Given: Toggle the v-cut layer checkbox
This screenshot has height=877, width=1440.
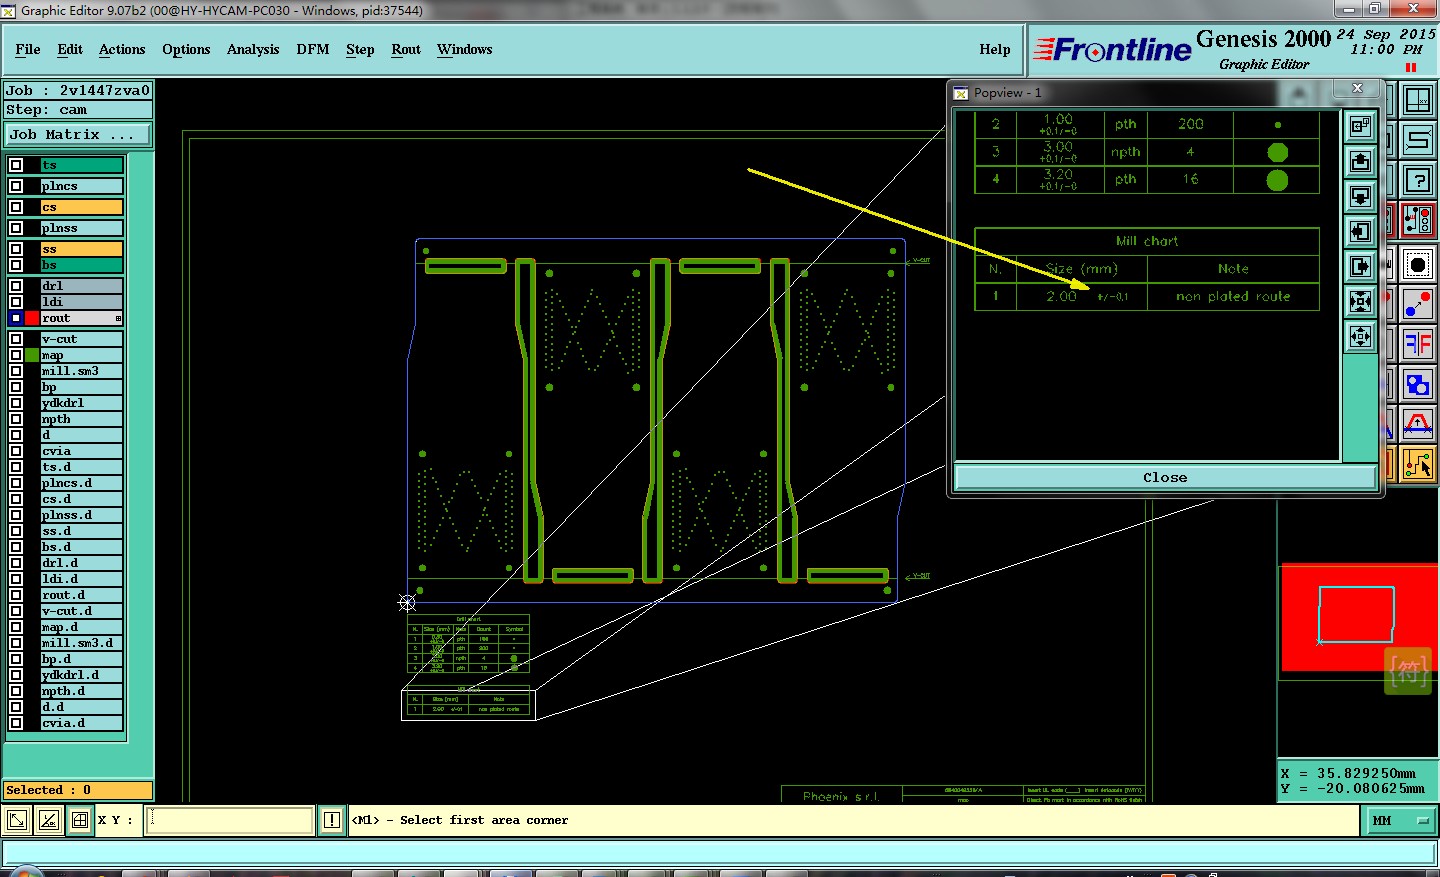Looking at the screenshot, I should 16,339.
